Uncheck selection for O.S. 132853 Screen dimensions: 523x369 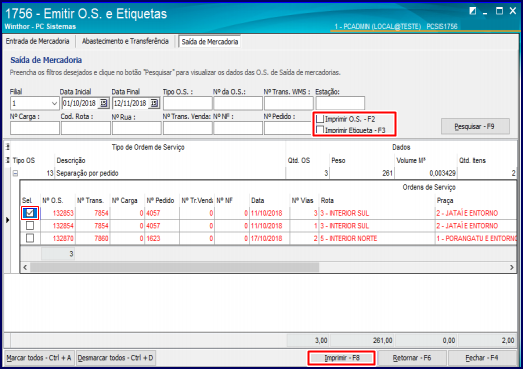pyautogui.click(x=30, y=213)
